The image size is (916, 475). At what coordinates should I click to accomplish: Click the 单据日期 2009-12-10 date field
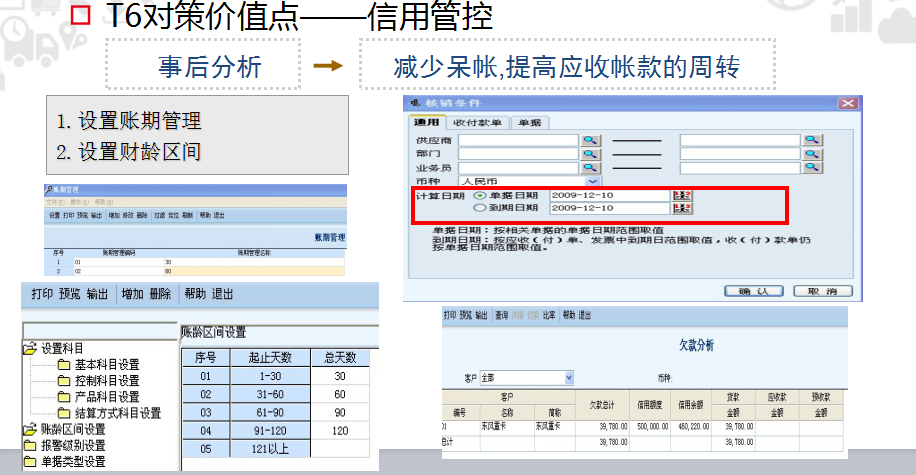pos(609,195)
